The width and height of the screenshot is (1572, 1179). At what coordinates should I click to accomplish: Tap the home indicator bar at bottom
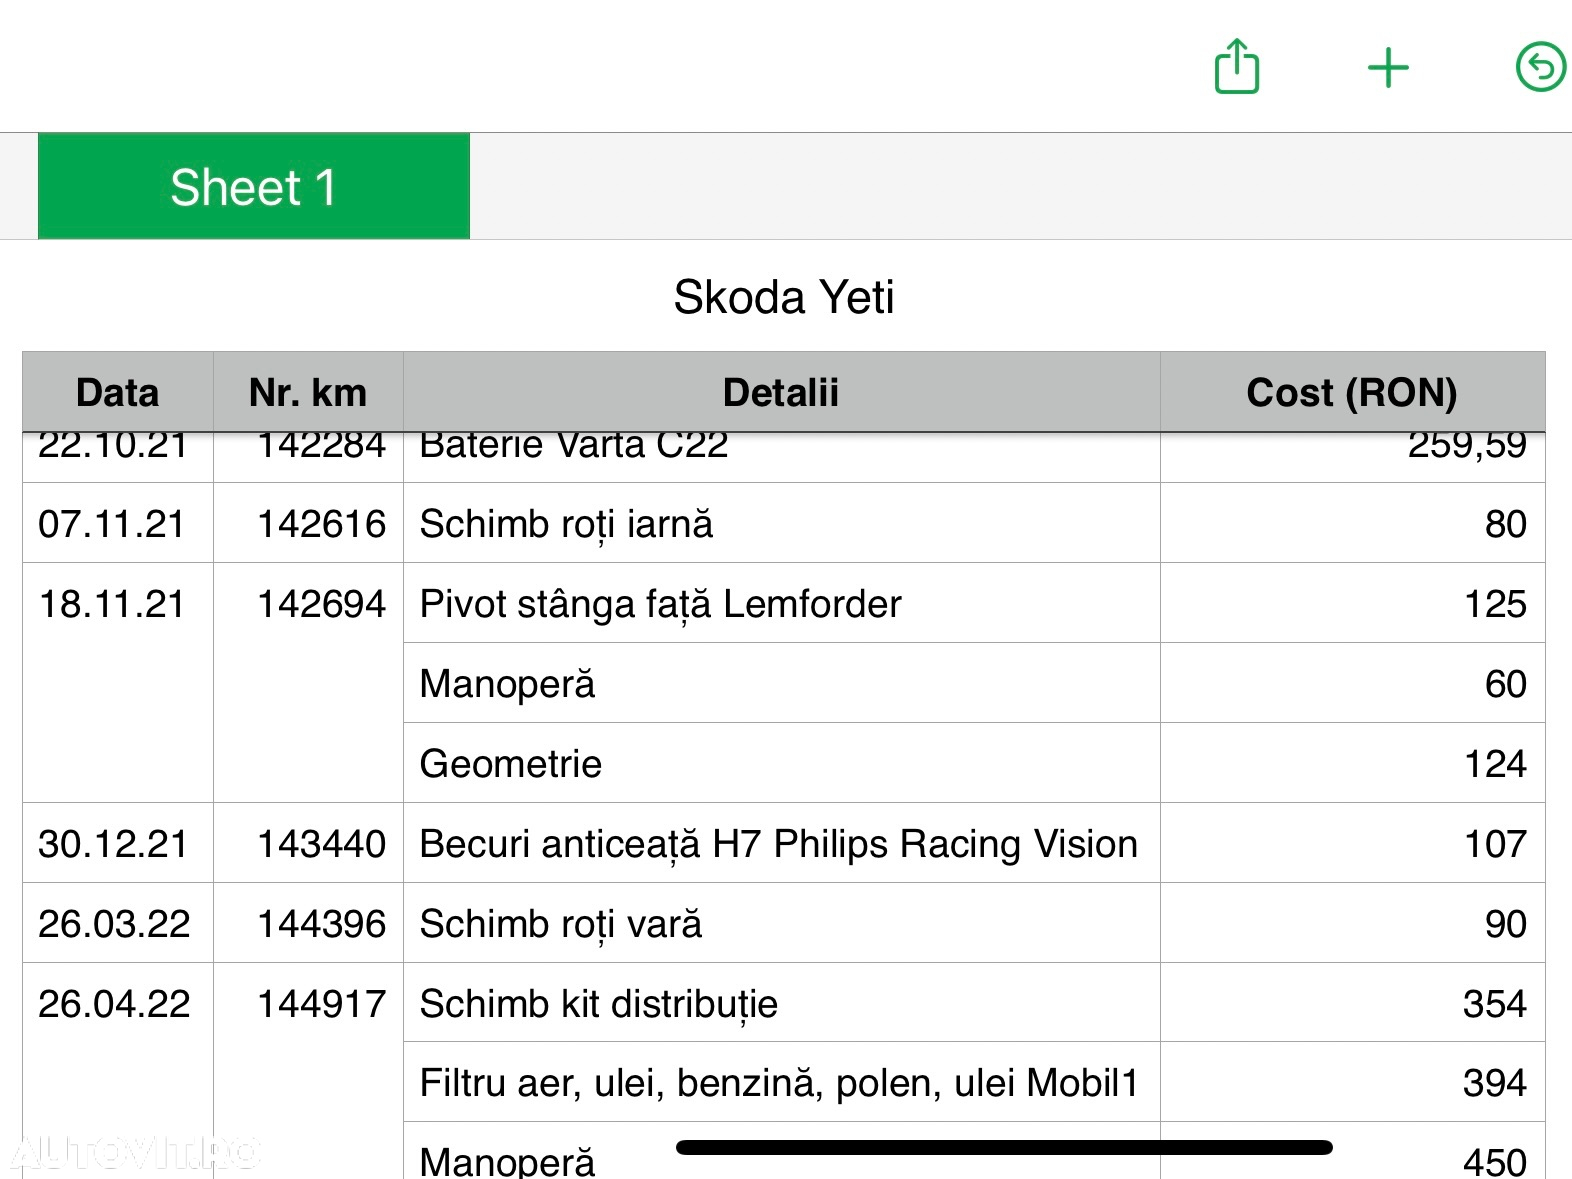pos(1004,1147)
